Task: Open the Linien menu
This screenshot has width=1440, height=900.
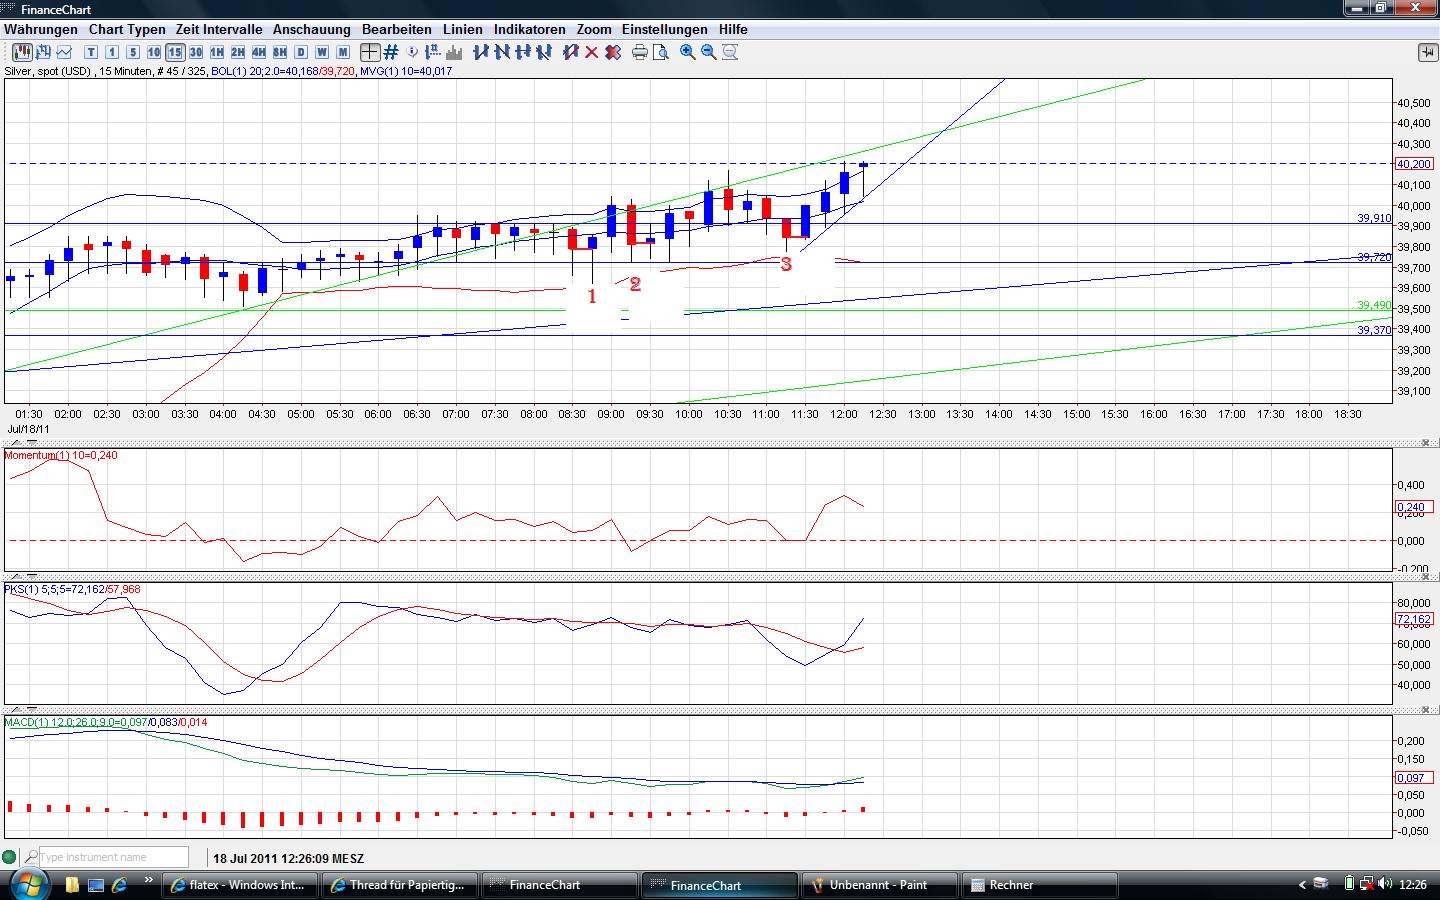Action: 463,30
